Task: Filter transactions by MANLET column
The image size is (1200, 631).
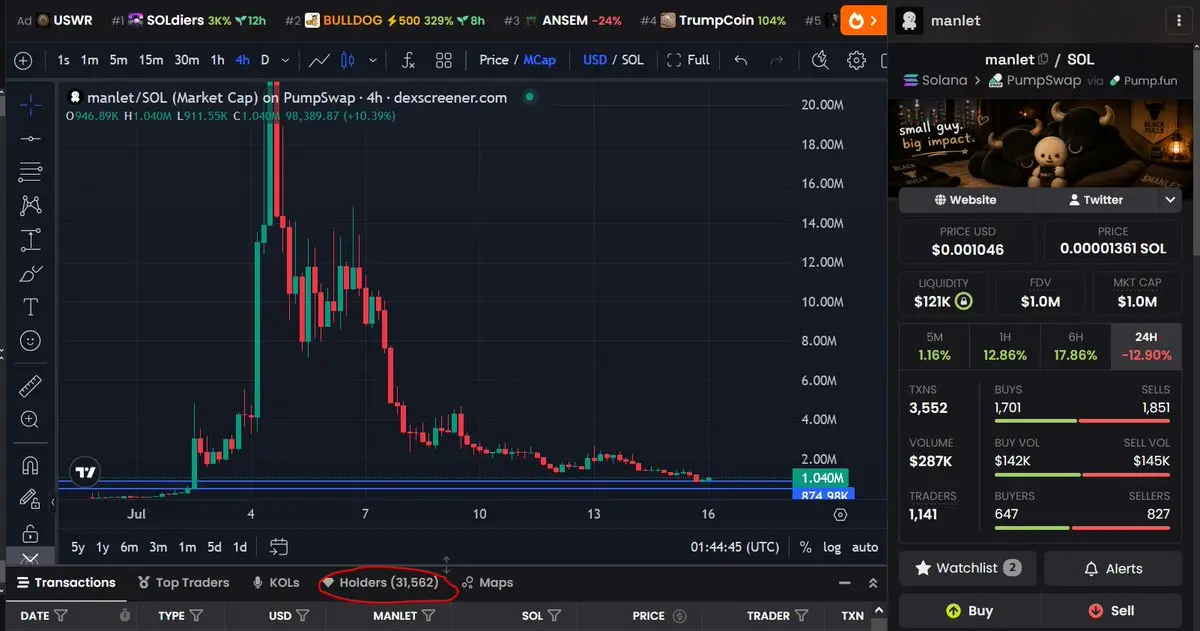Action: 429,616
